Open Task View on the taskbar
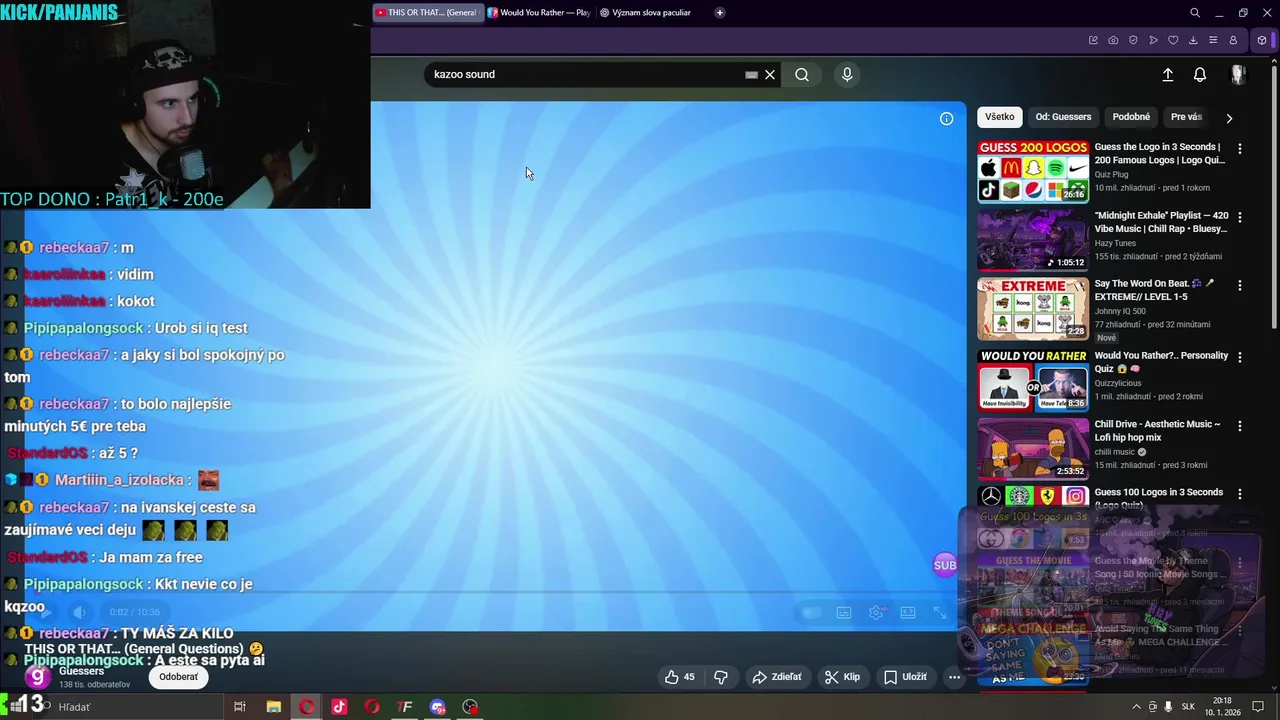 [240, 707]
